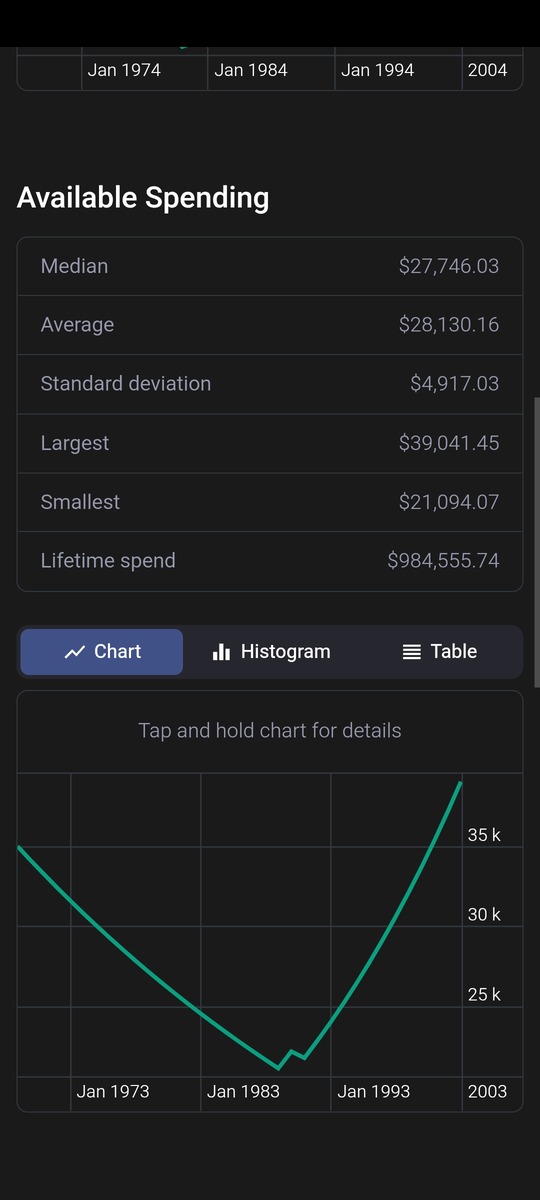Click the page scrollbar on right edge
This screenshot has height=1200, width=540.
coord(537,542)
